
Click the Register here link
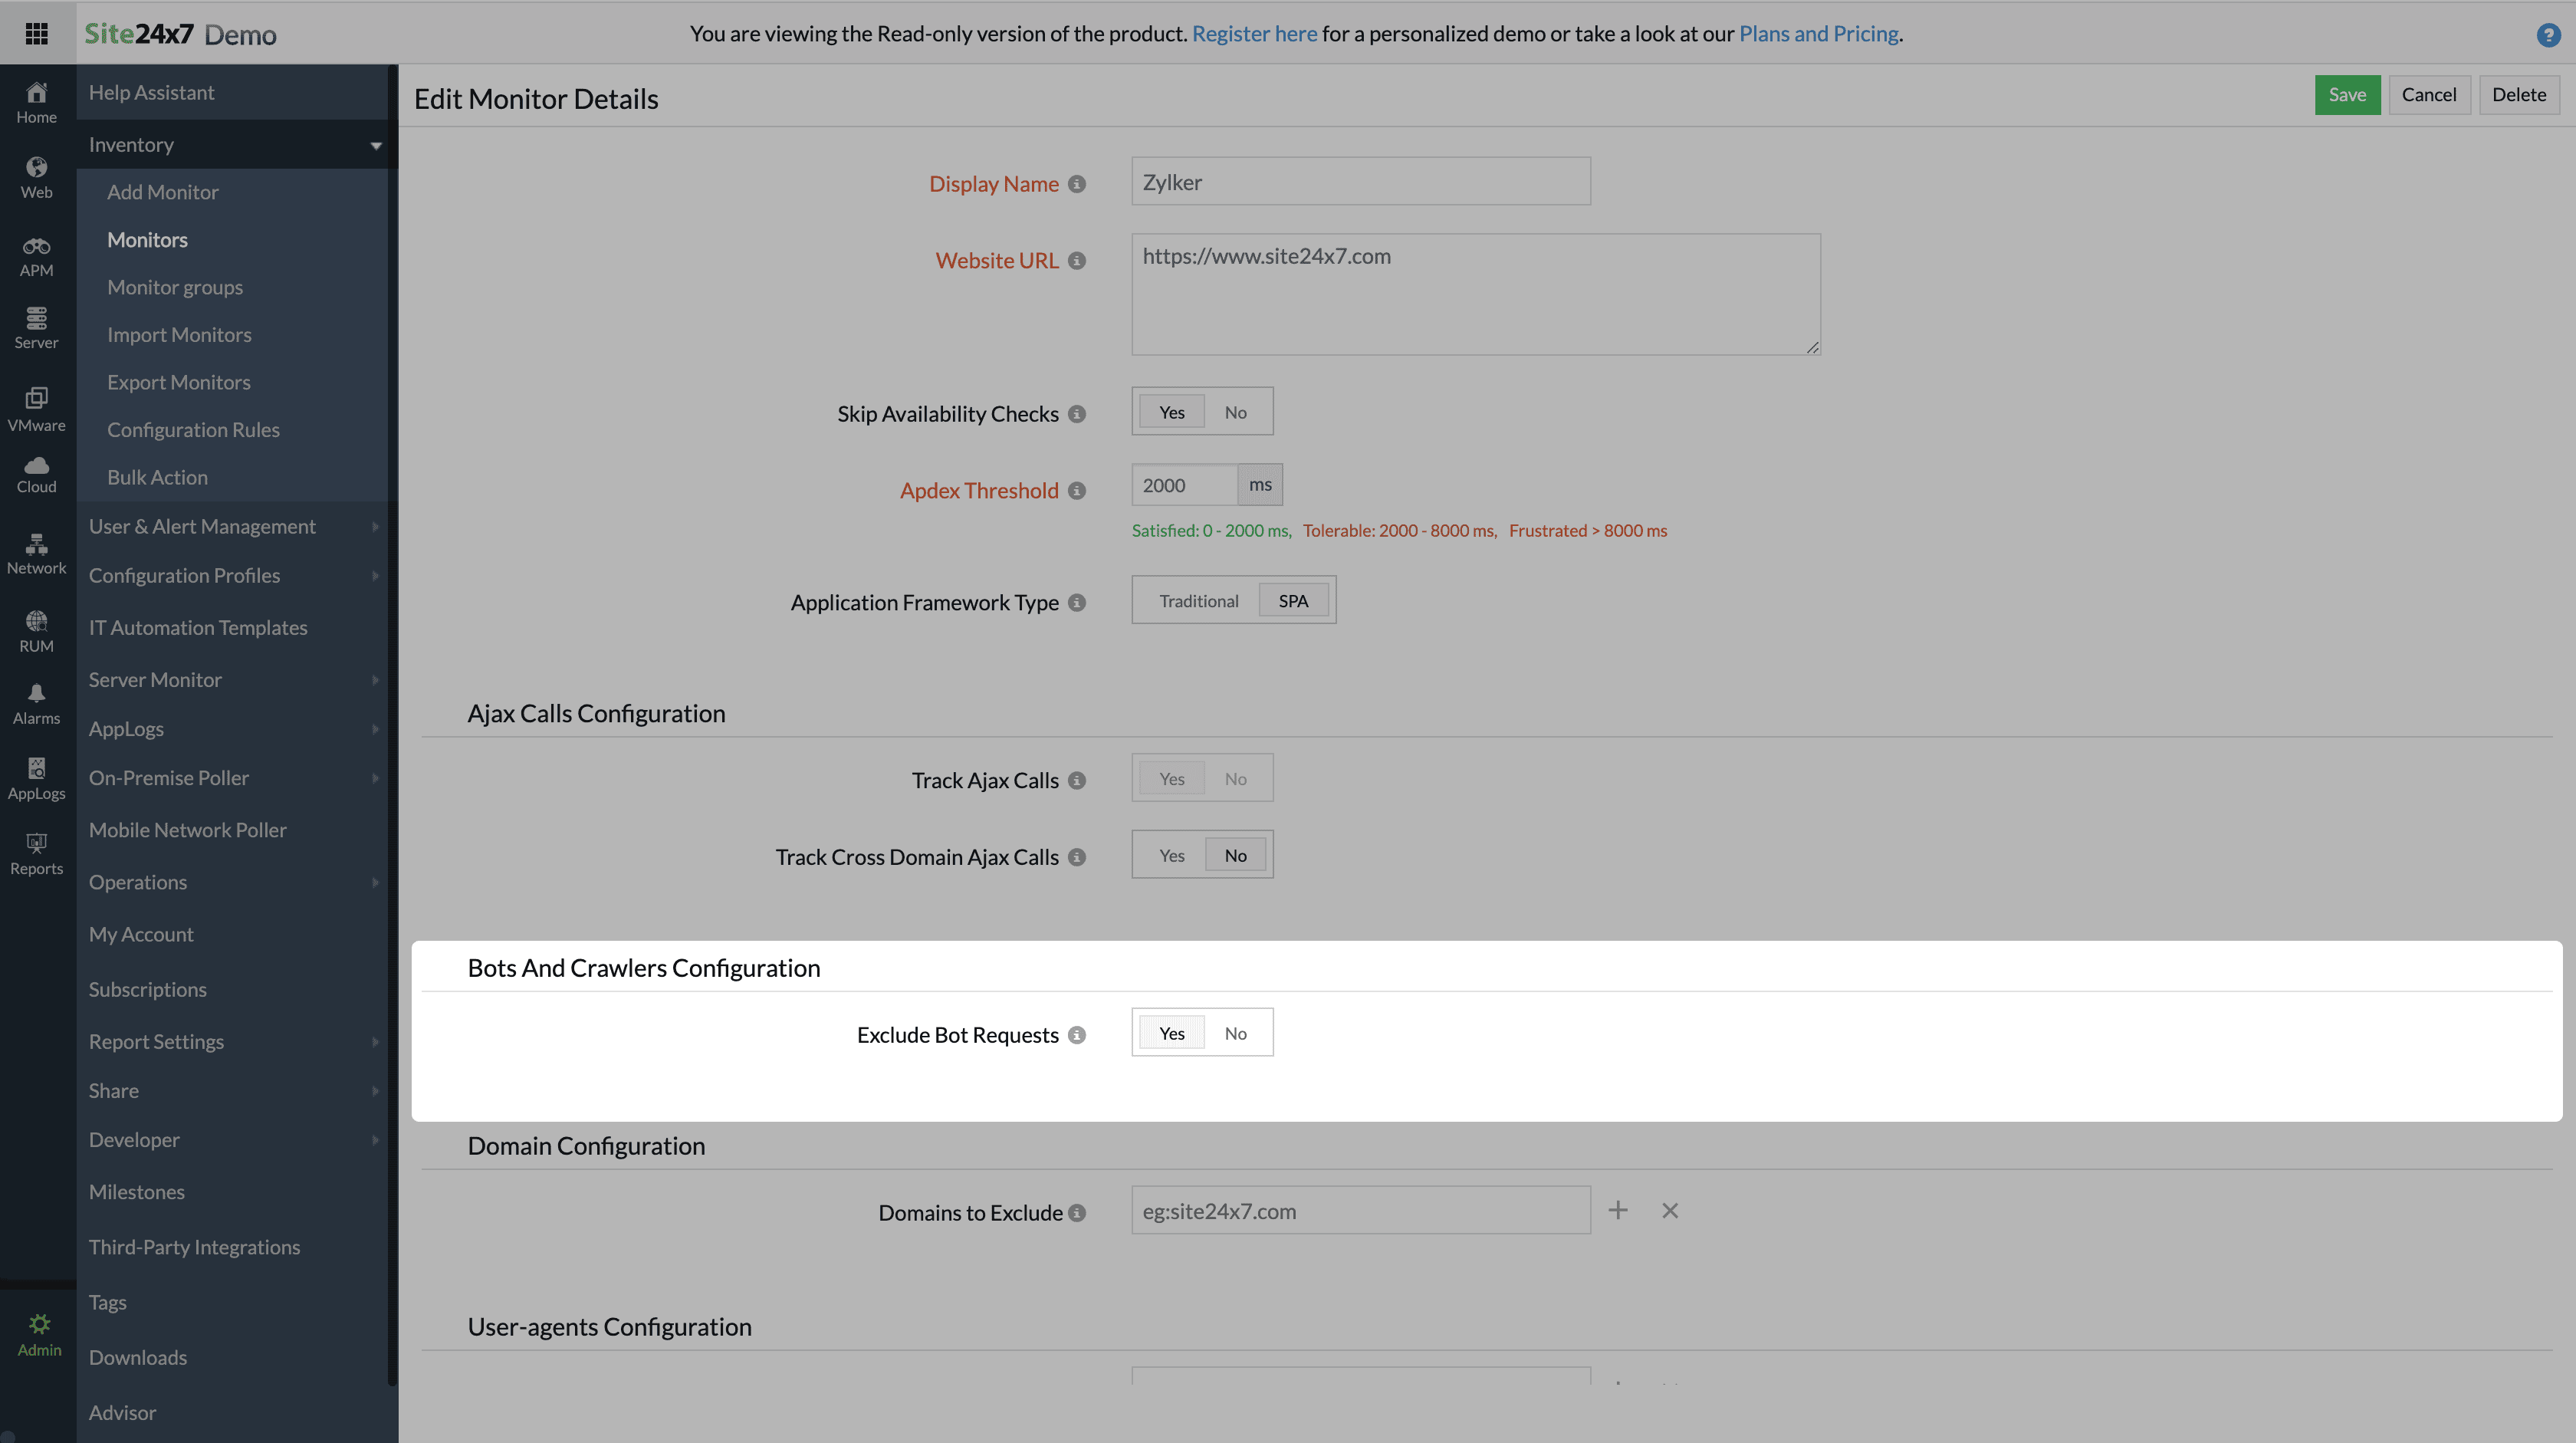click(x=1254, y=33)
